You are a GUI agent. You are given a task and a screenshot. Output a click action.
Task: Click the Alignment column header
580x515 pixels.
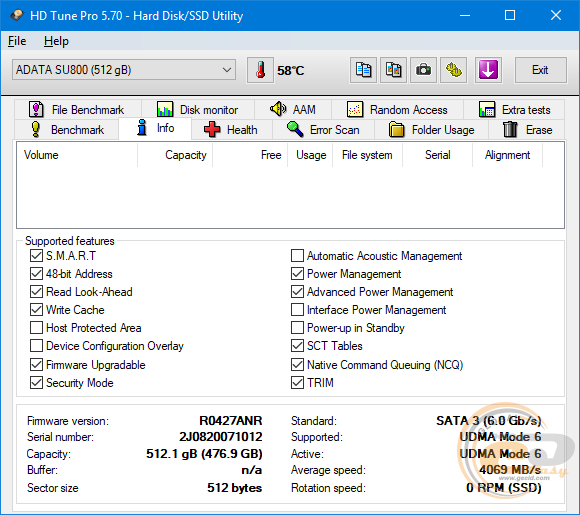[x=508, y=155]
